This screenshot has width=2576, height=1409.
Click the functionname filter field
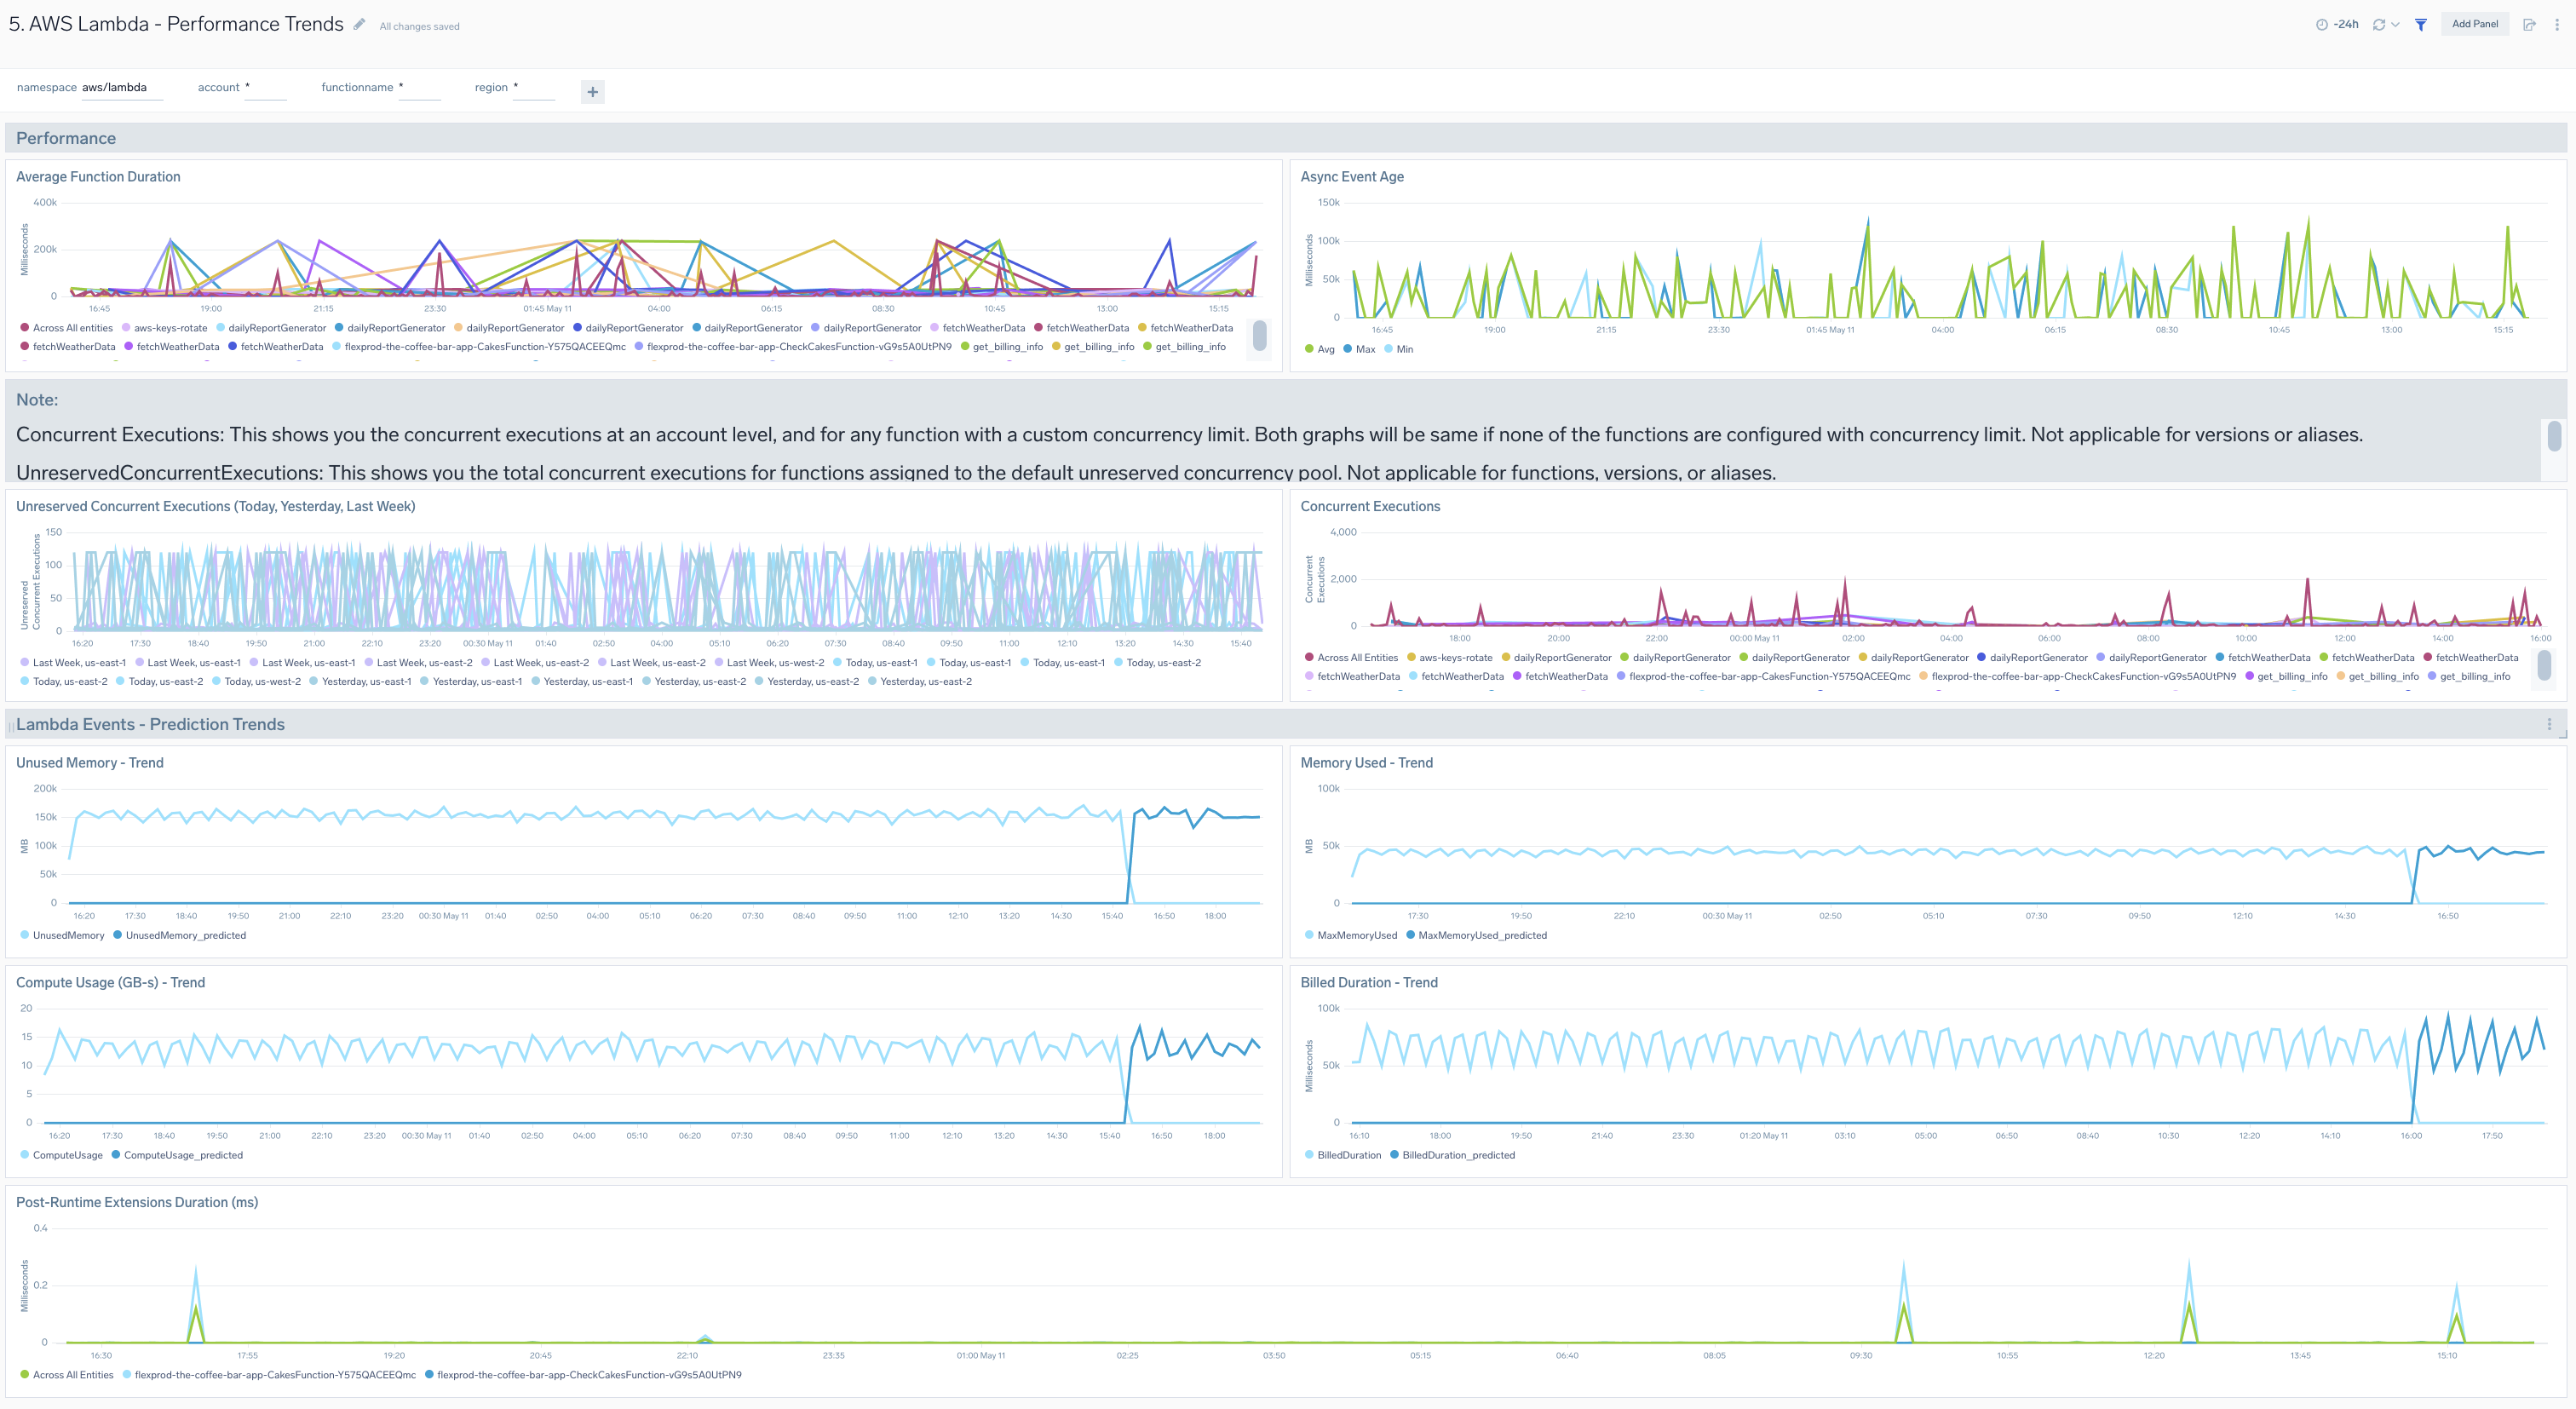(x=419, y=88)
